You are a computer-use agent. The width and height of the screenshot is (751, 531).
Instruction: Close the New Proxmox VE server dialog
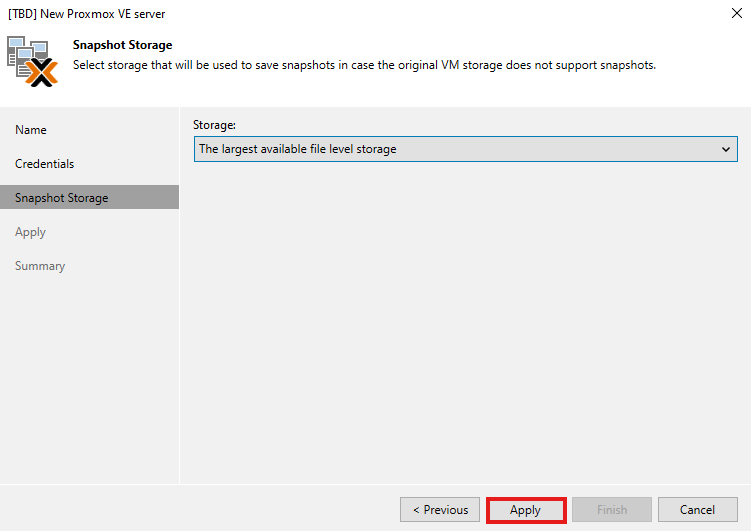(736, 14)
